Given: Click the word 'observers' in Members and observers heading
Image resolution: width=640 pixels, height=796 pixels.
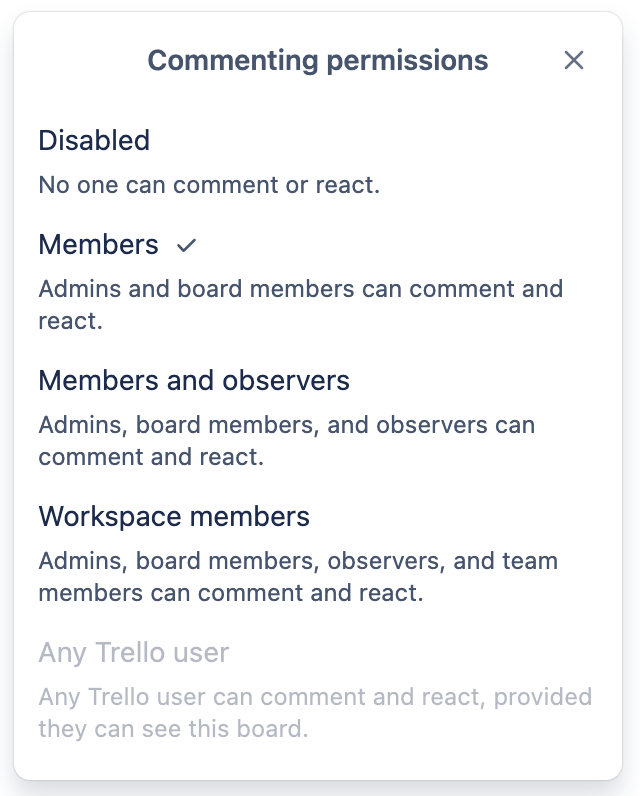Looking at the screenshot, I should click(286, 380).
